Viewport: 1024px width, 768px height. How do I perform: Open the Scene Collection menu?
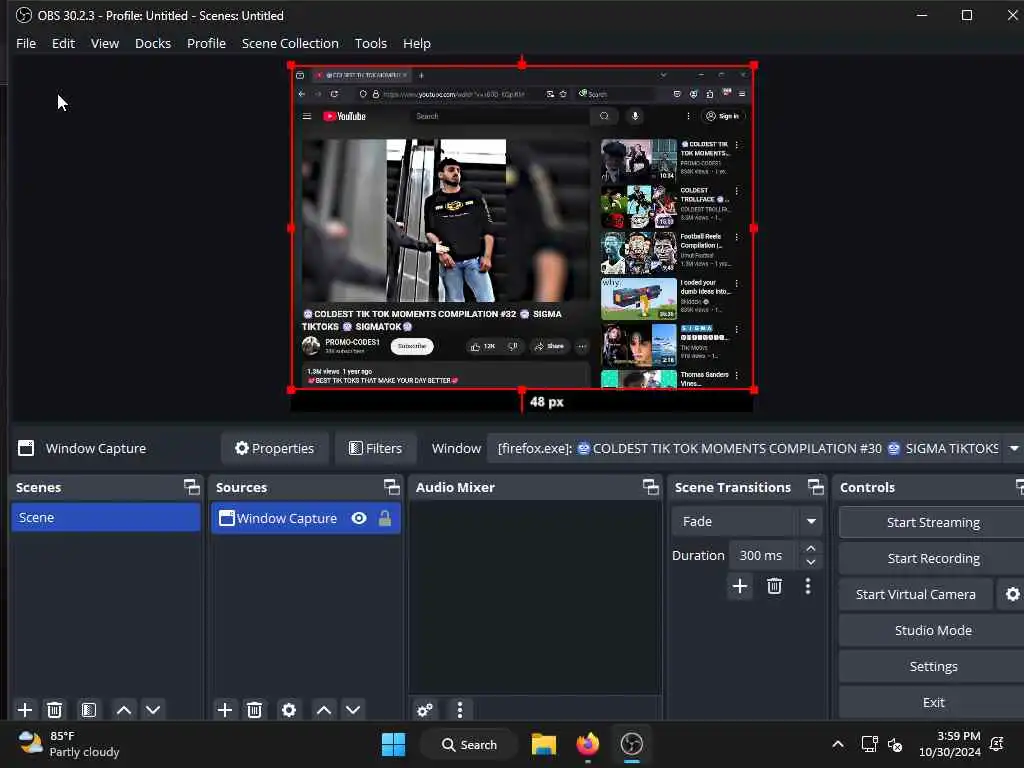[x=290, y=43]
